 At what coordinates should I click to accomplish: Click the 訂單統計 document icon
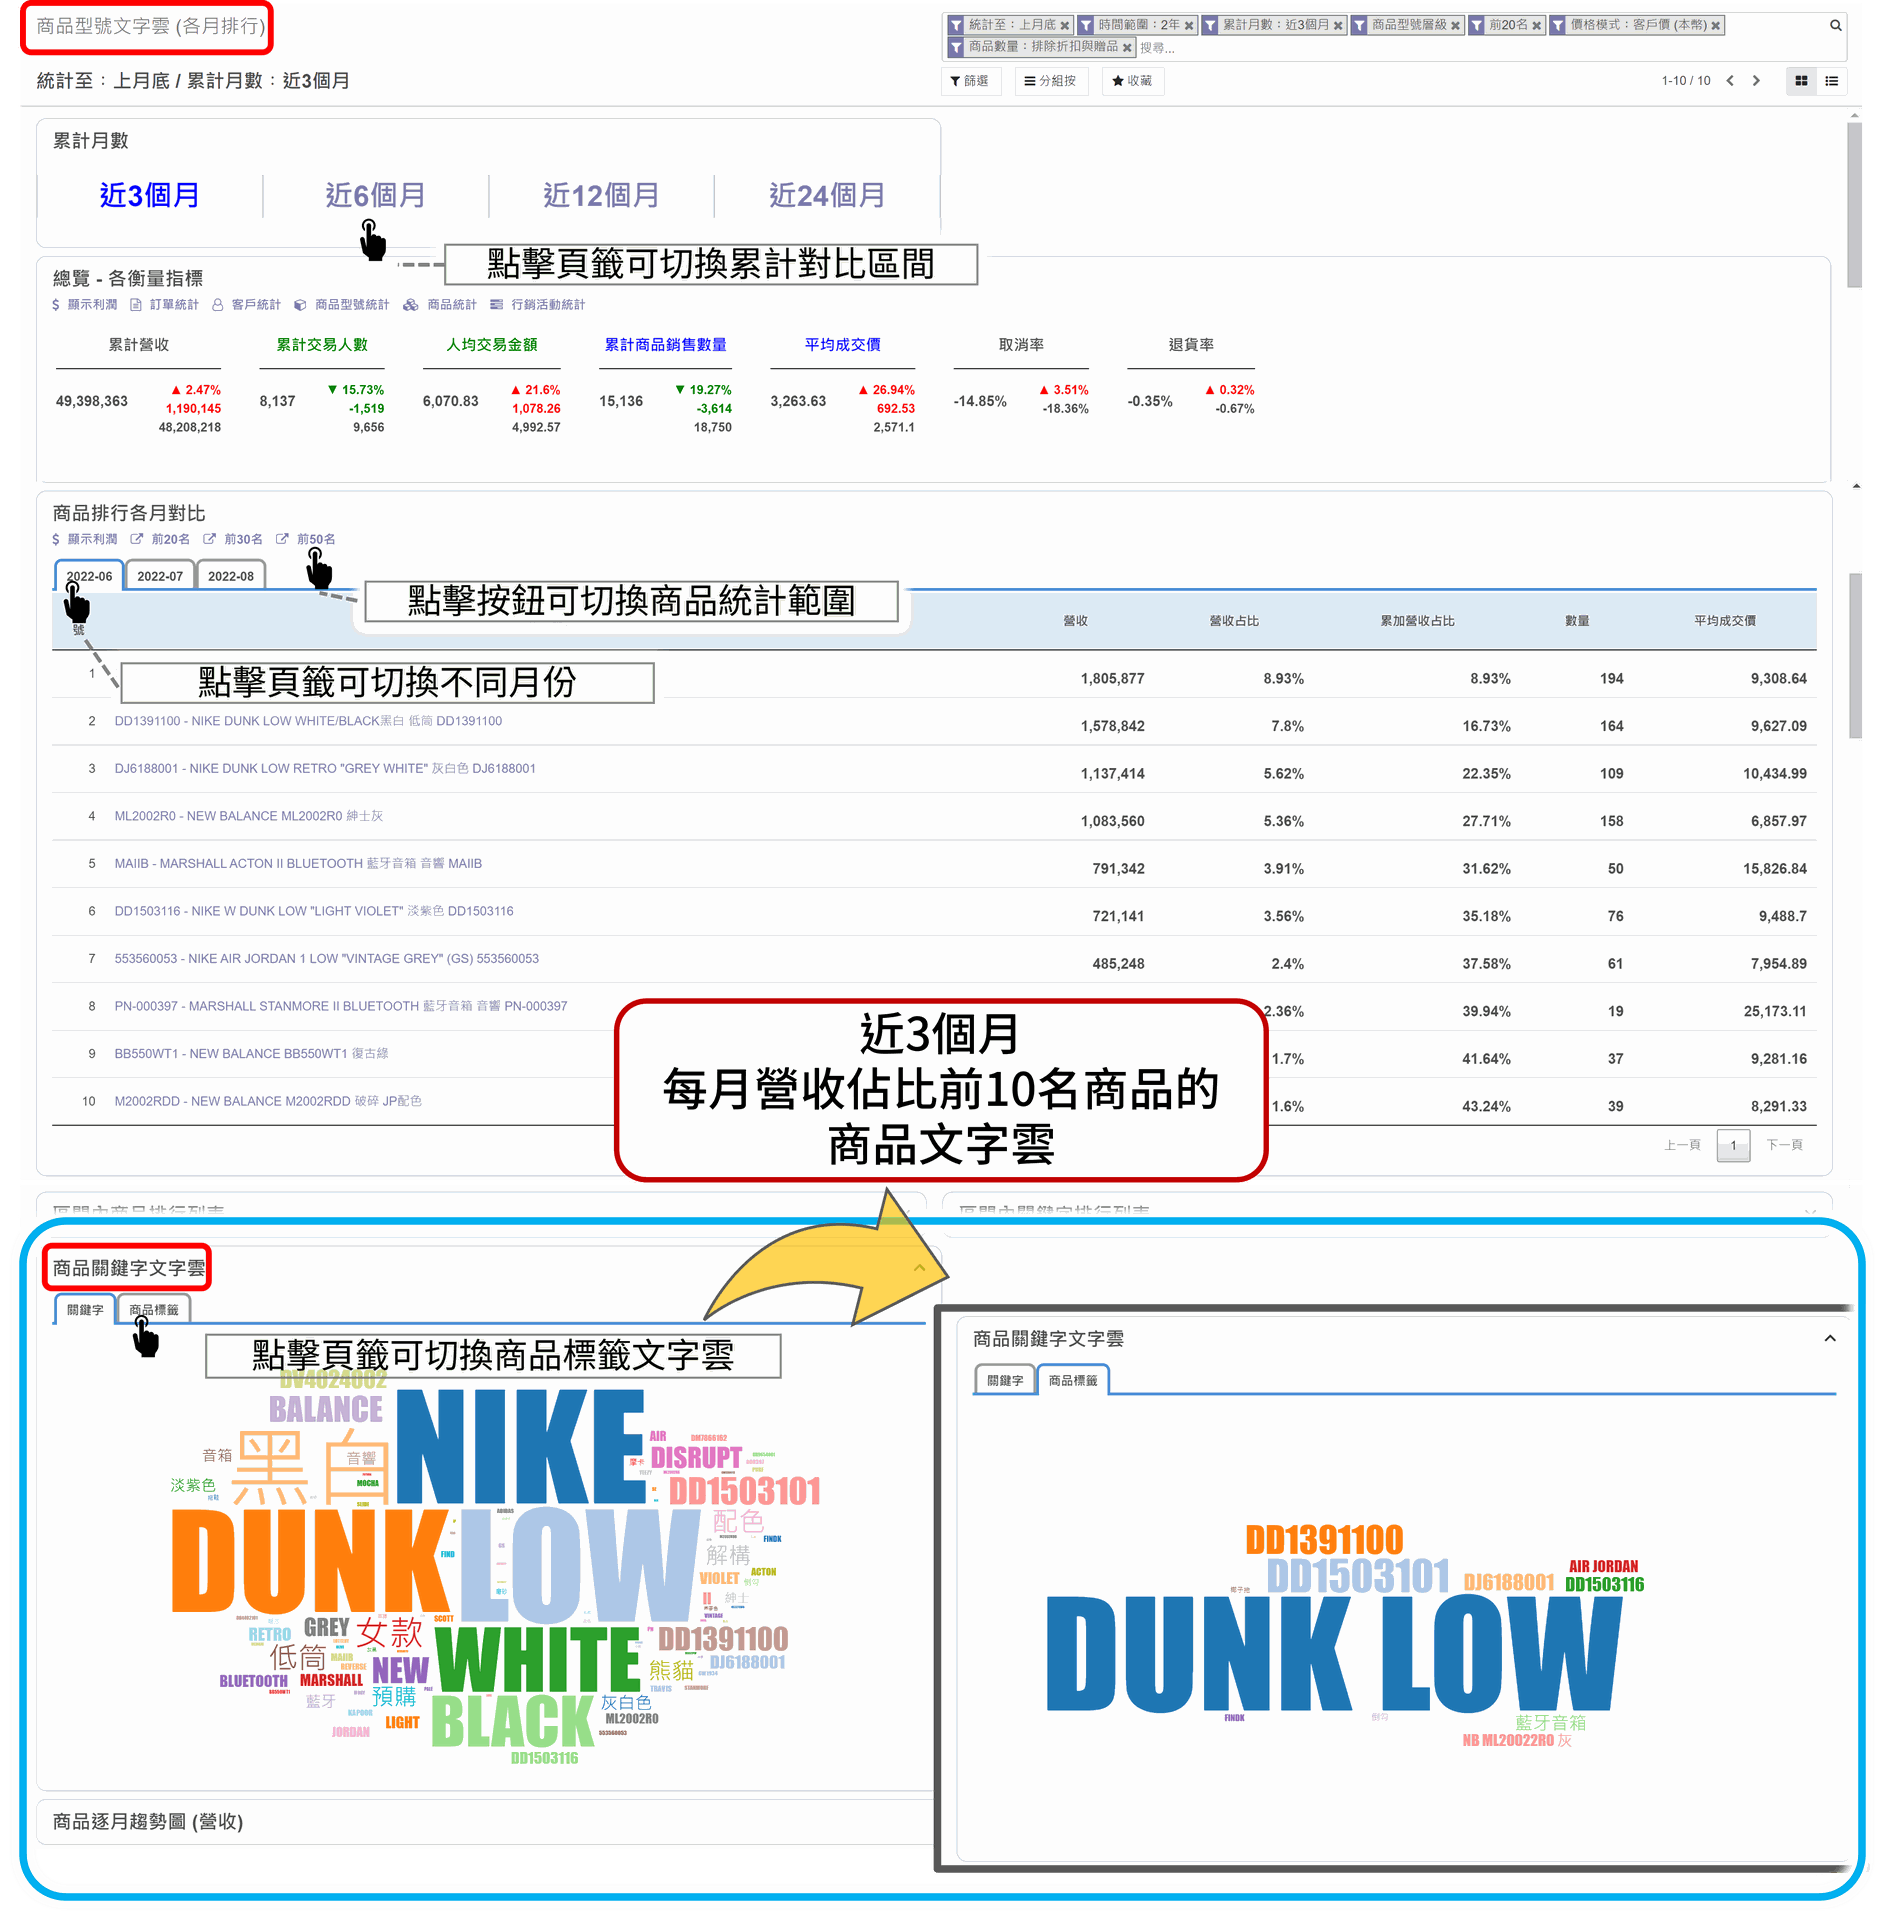[x=136, y=305]
